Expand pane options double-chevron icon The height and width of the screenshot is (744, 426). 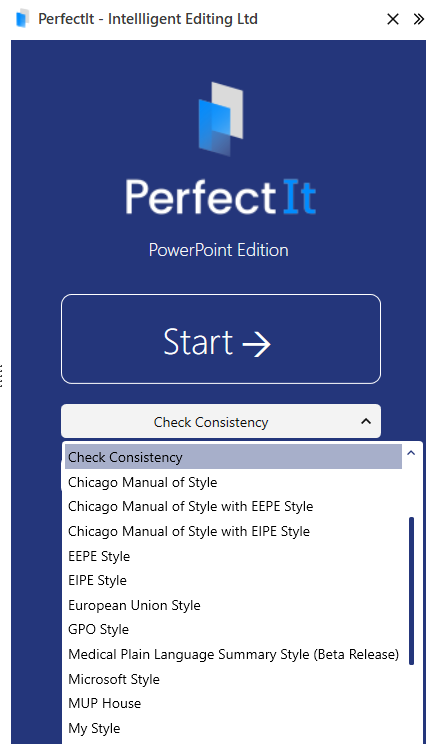click(x=418, y=19)
